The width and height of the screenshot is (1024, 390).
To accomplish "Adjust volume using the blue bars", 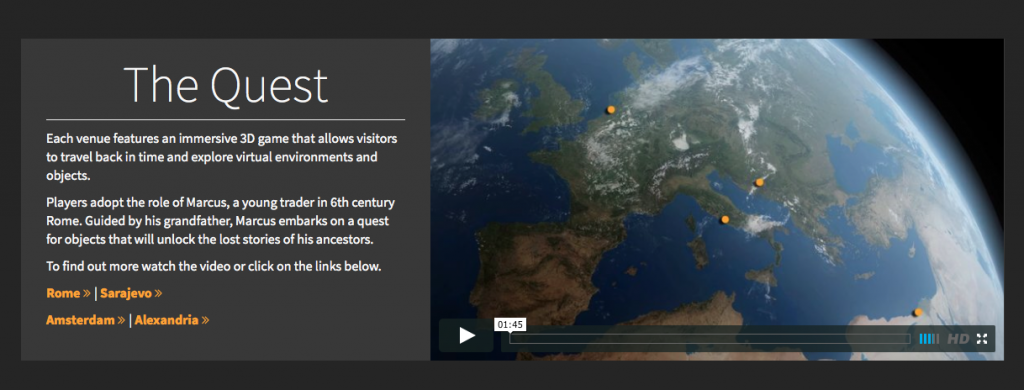I will coord(929,338).
